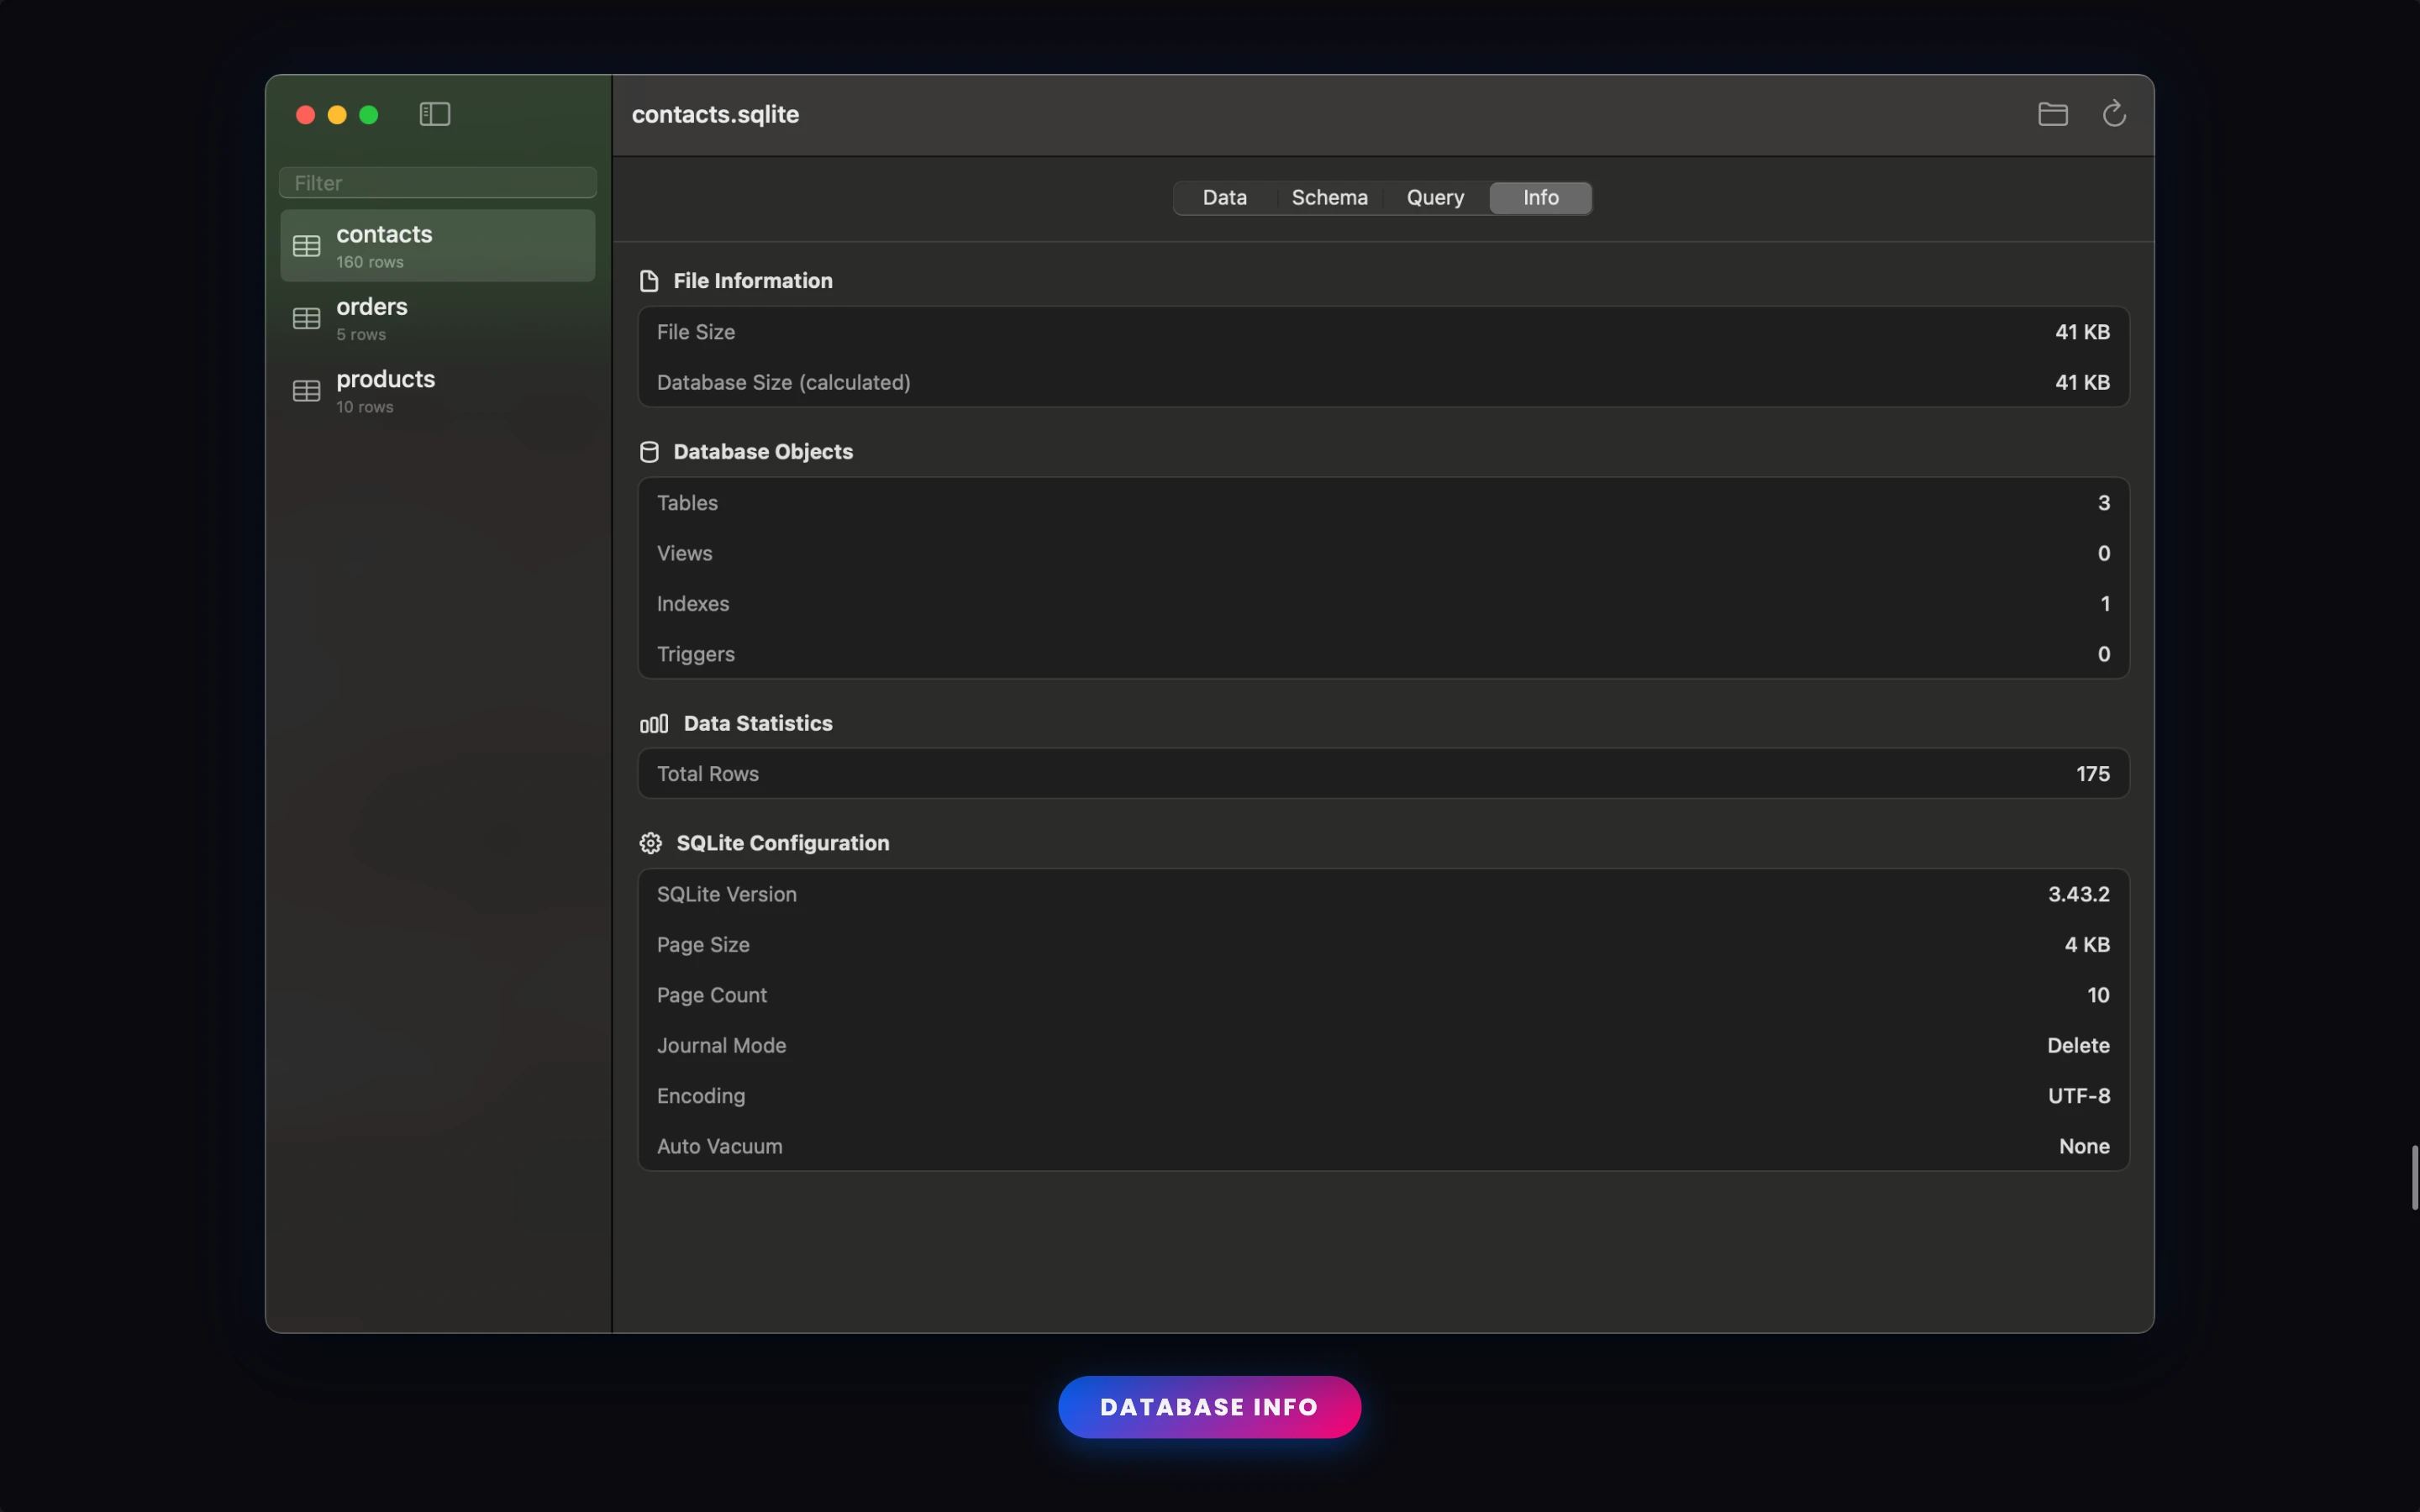Viewport: 2420px width, 1512px height.
Task: Select the products table entry
Action: 438,391
